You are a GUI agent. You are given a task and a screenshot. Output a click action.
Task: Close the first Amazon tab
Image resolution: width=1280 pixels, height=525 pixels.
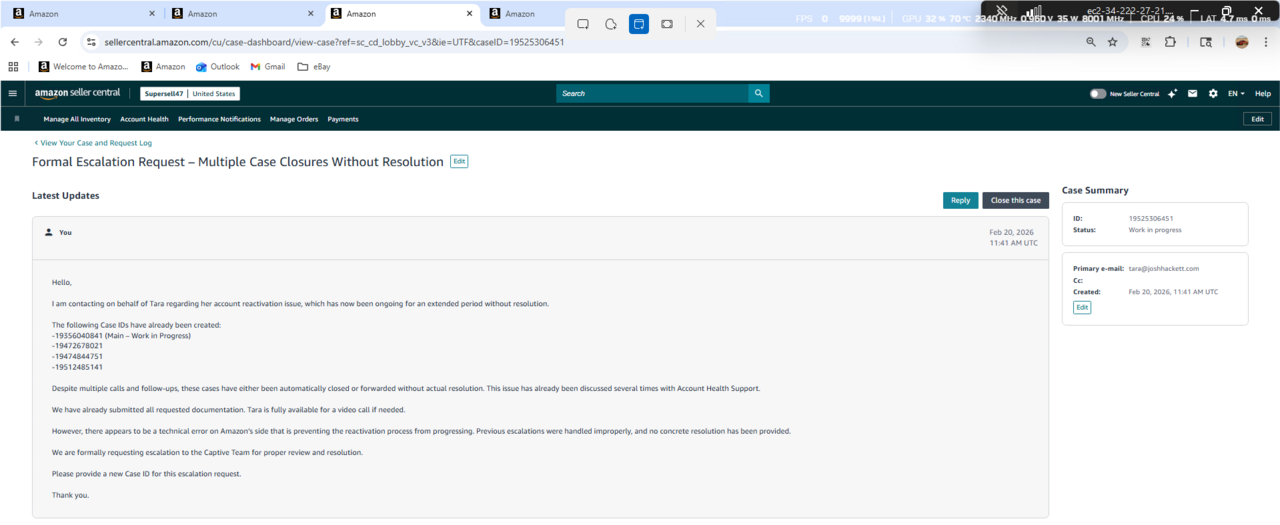point(152,14)
